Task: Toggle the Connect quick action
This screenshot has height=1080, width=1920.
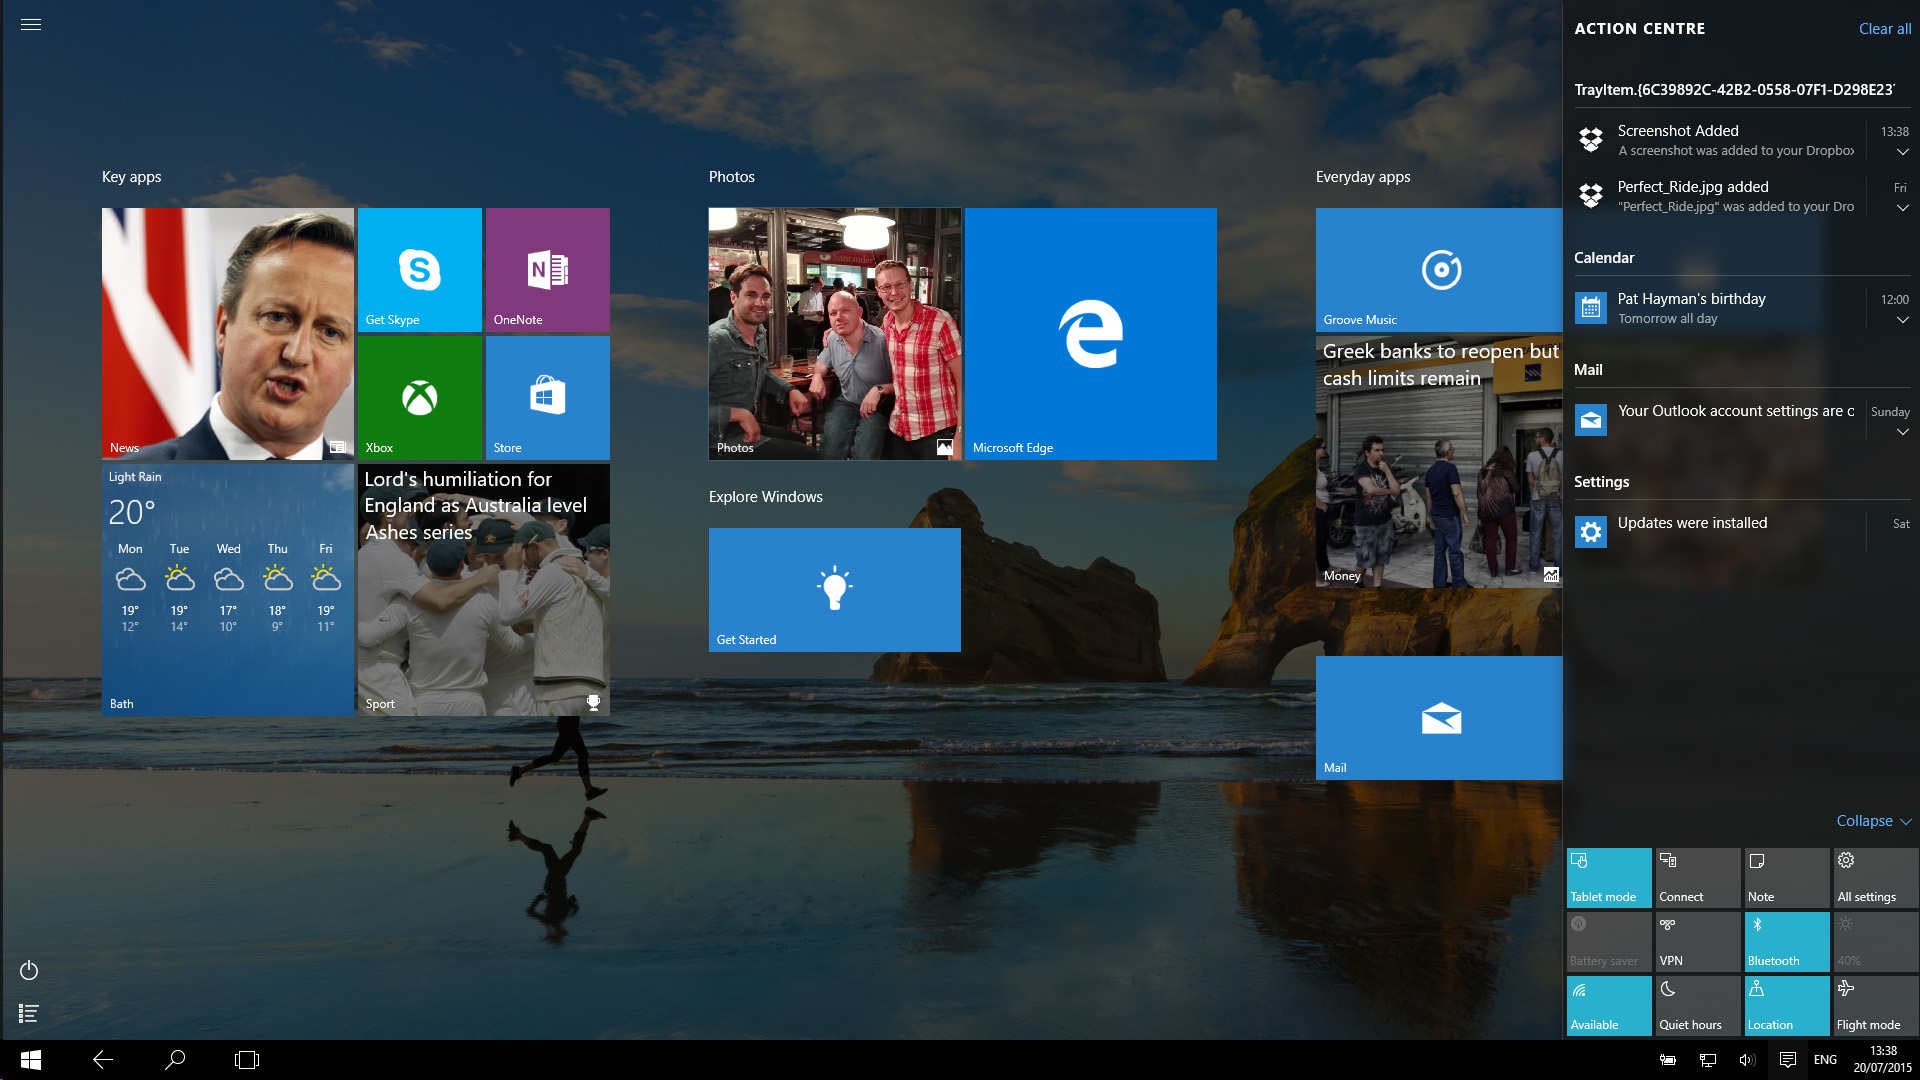Action: click(1698, 878)
